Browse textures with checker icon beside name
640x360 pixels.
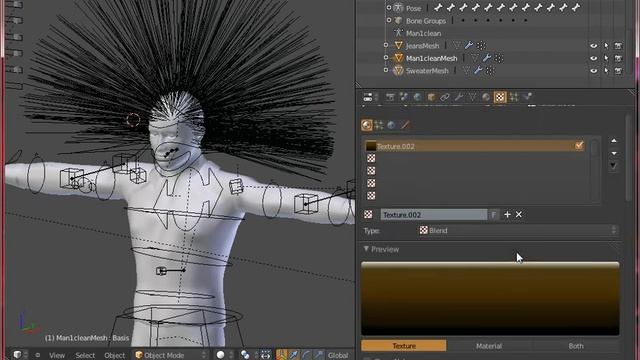[368, 214]
